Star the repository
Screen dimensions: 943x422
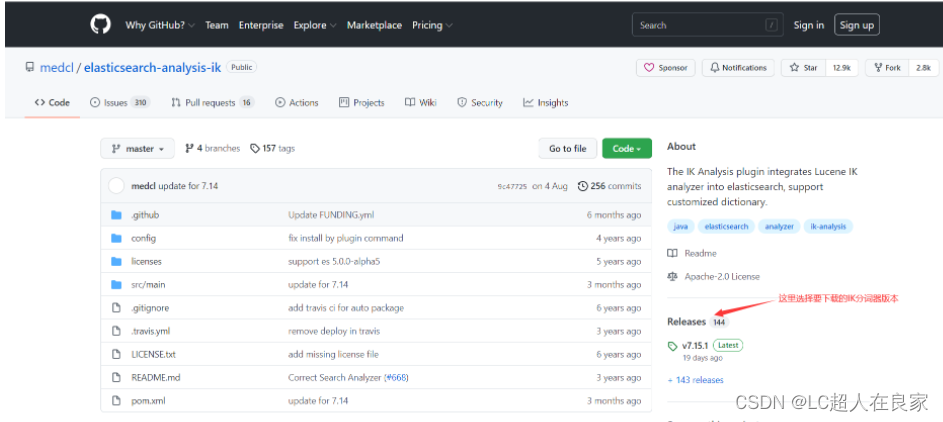pos(804,68)
